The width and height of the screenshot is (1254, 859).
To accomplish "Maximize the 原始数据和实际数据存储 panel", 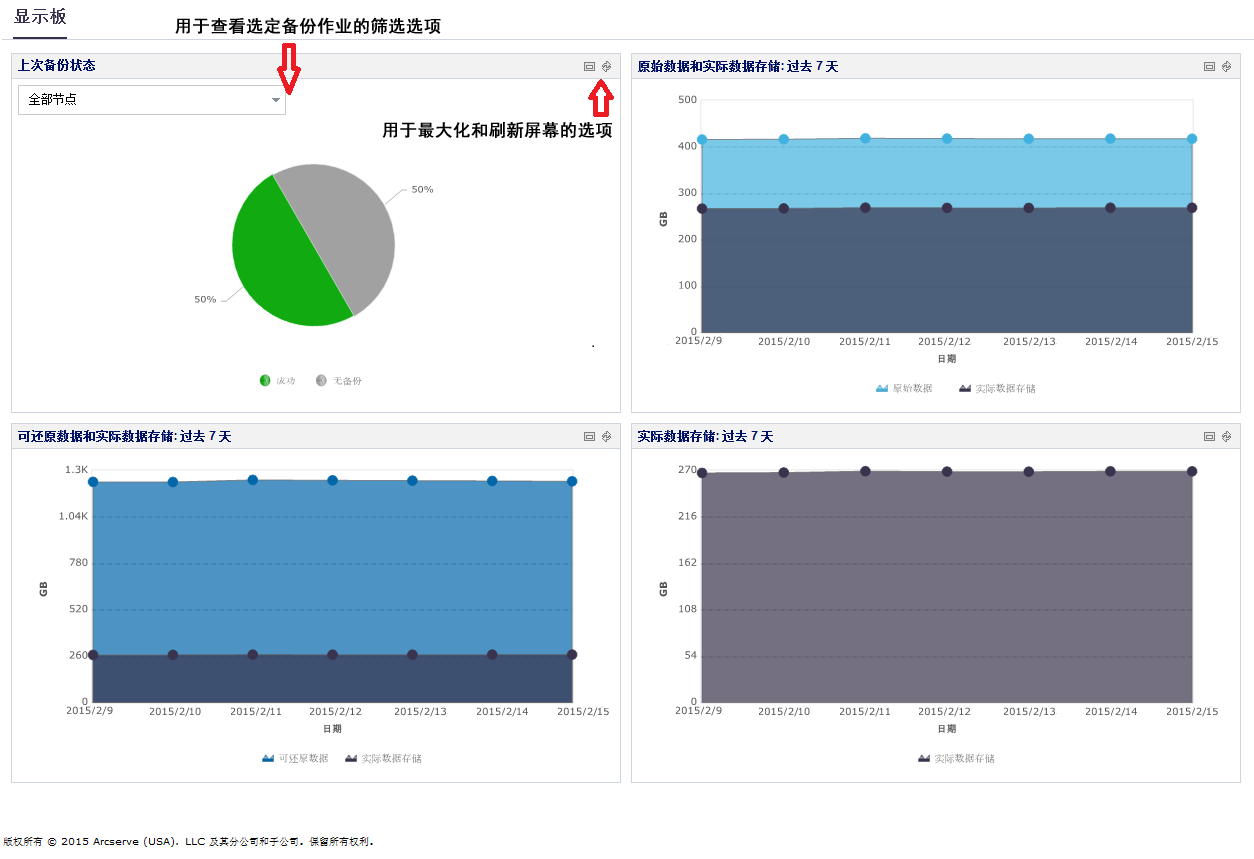I will coord(1209,66).
